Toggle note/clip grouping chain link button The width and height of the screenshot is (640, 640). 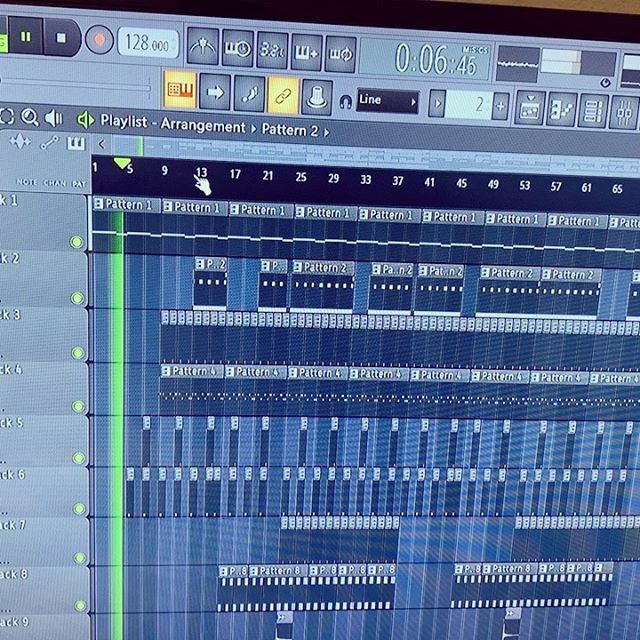283,96
